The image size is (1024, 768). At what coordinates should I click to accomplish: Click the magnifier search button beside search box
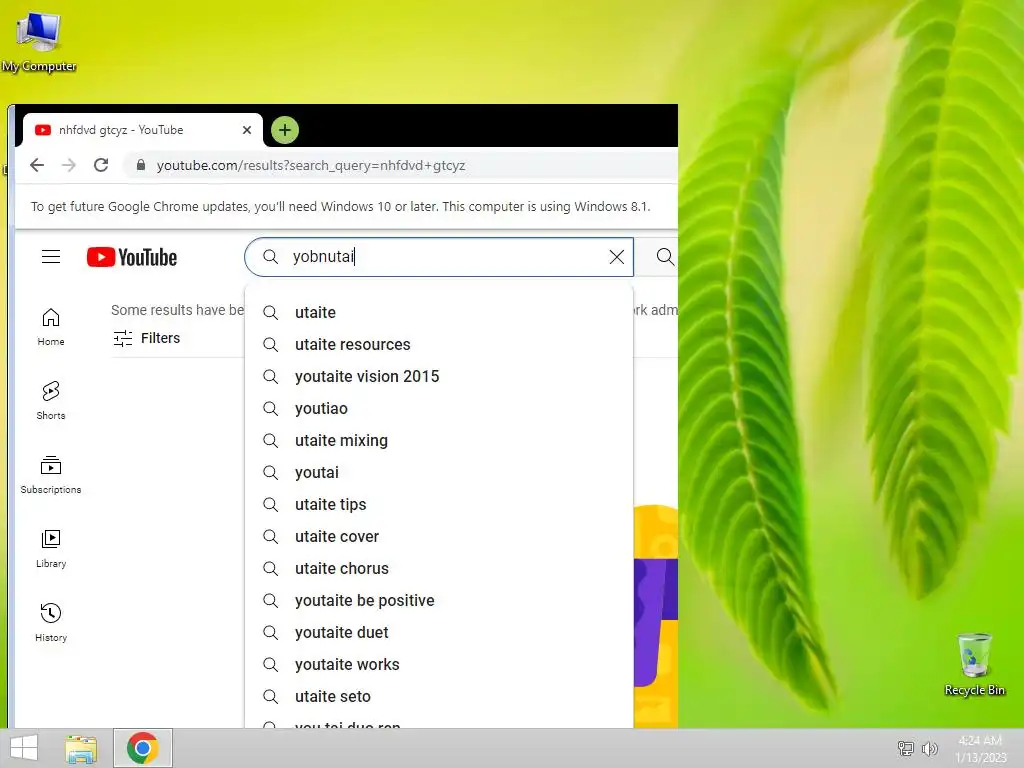coord(664,257)
